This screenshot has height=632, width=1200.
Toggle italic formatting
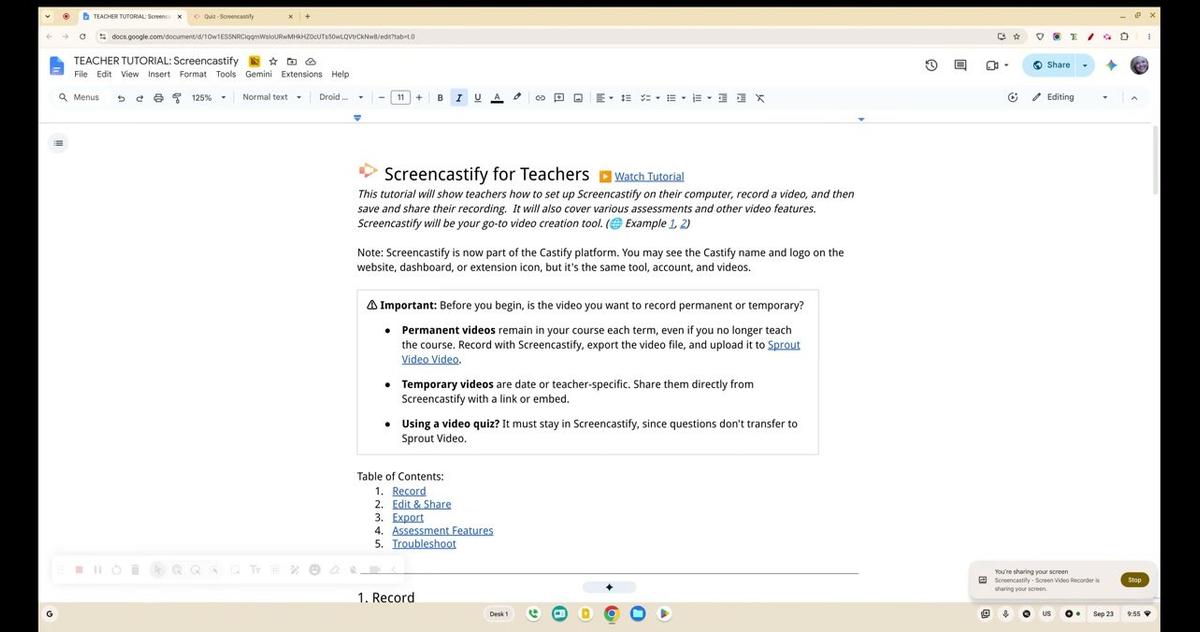(x=459, y=98)
